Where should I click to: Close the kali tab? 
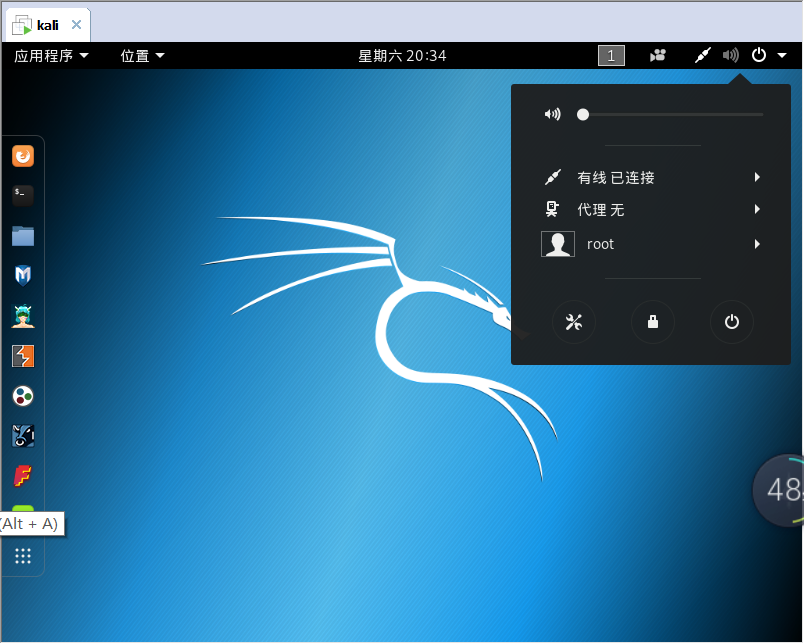(76, 25)
